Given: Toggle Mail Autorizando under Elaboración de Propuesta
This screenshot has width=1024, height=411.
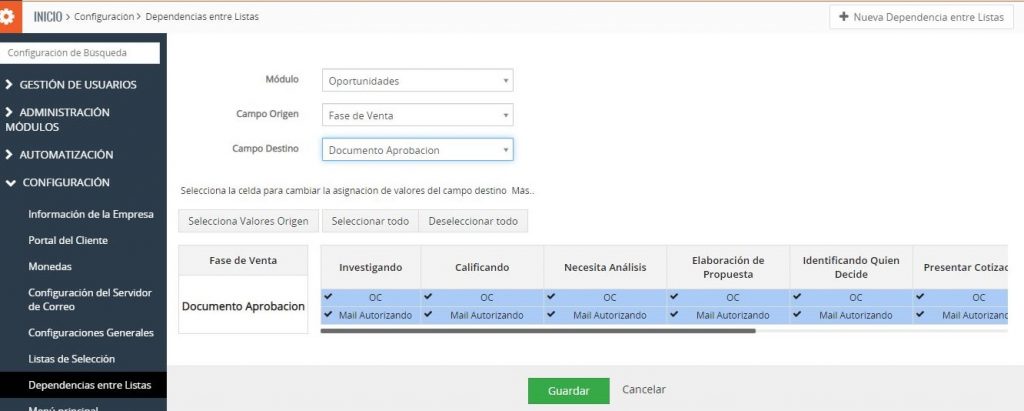Looking at the screenshot, I should tap(675, 314).
